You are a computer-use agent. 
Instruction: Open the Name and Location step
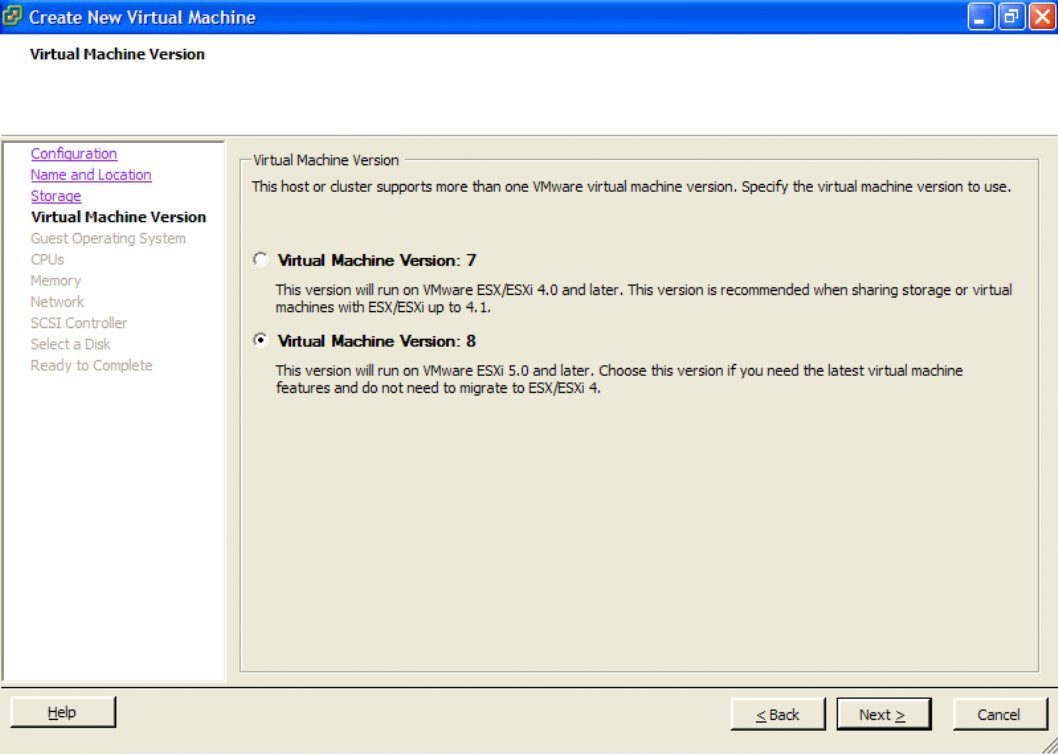tap(91, 175)
